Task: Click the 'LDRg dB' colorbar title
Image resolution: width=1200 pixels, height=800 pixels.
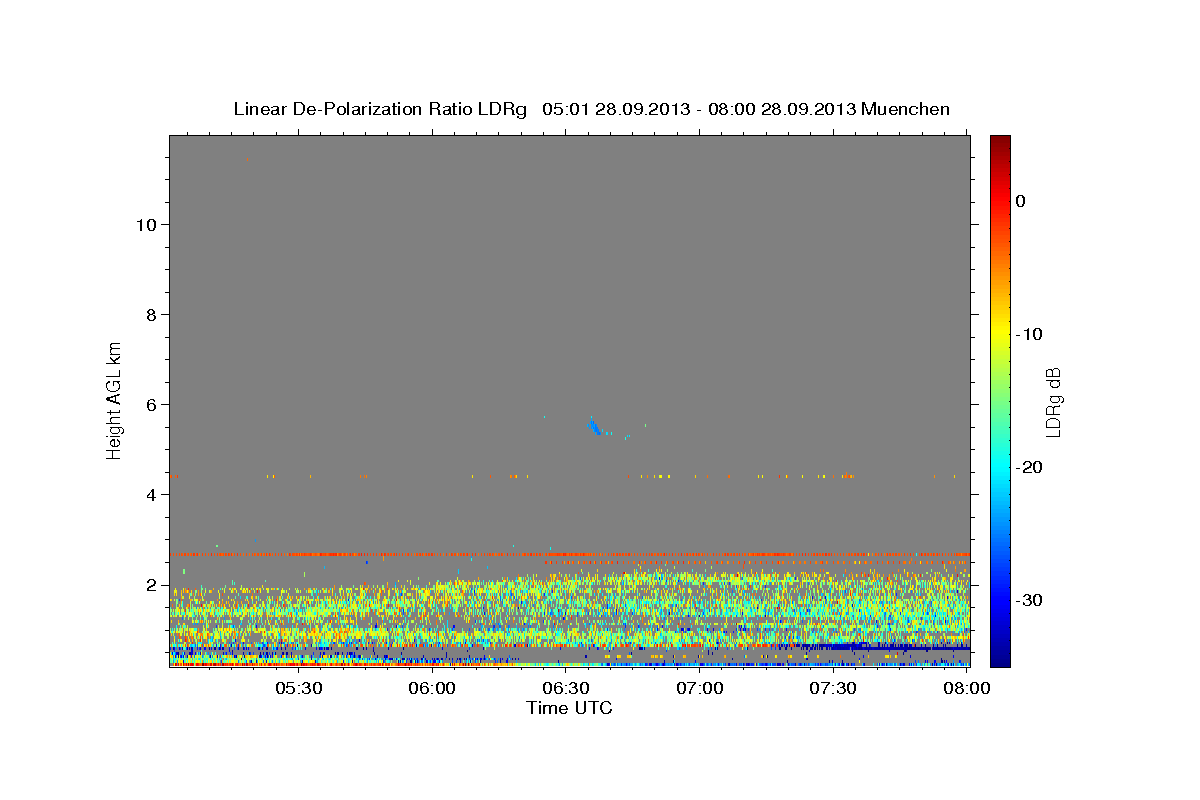Action: pyautogui.click(x=1053, y=402)
